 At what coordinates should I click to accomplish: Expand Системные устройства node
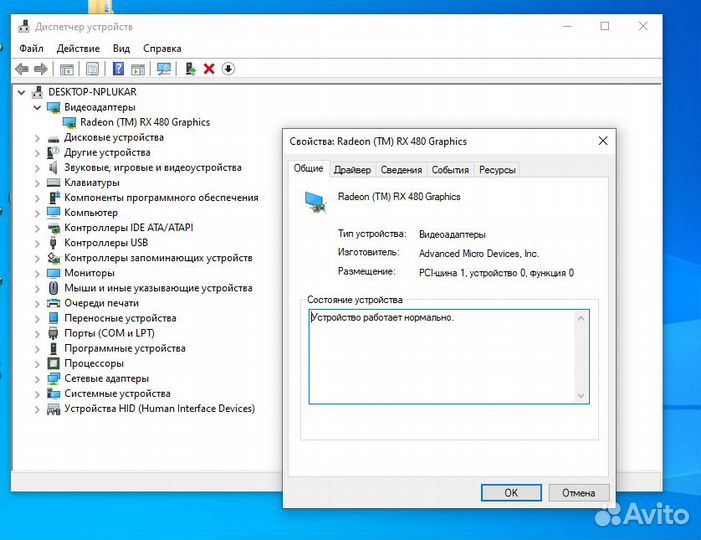click(x=37, y=394)
